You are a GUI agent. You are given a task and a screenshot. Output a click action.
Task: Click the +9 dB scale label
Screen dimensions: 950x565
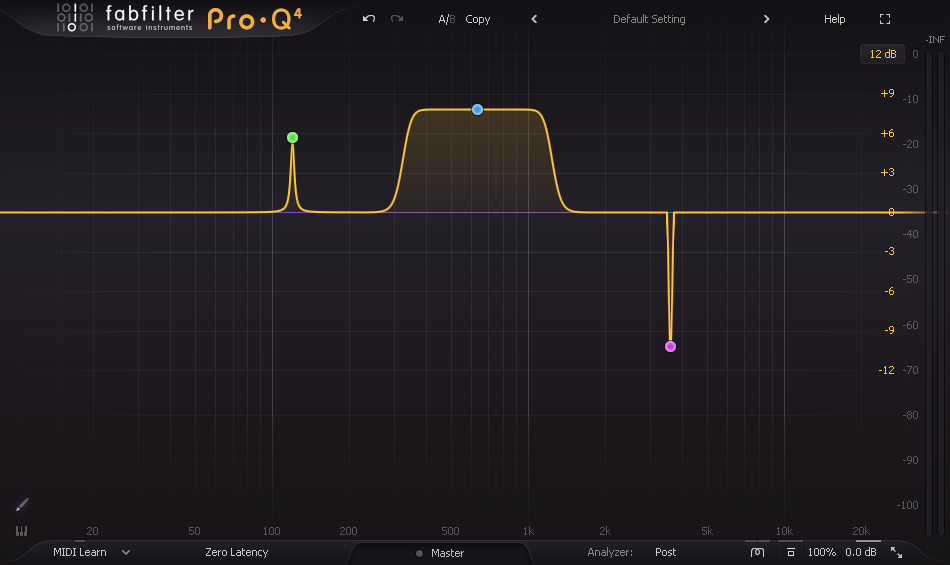887,93
